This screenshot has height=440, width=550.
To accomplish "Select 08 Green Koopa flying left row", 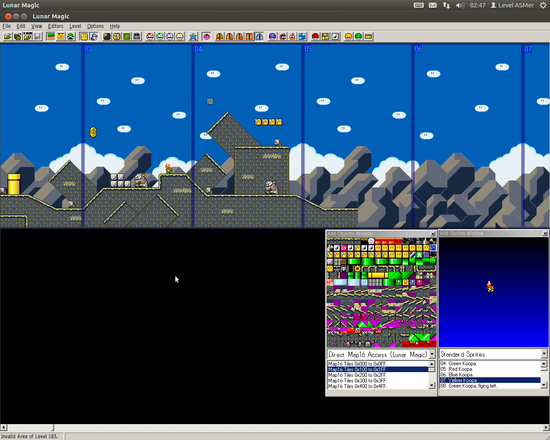I will tap(490, 386).
